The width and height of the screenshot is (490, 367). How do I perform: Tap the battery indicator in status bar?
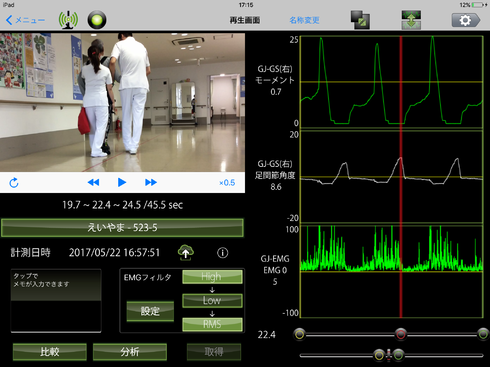click(x=477, y=5)
